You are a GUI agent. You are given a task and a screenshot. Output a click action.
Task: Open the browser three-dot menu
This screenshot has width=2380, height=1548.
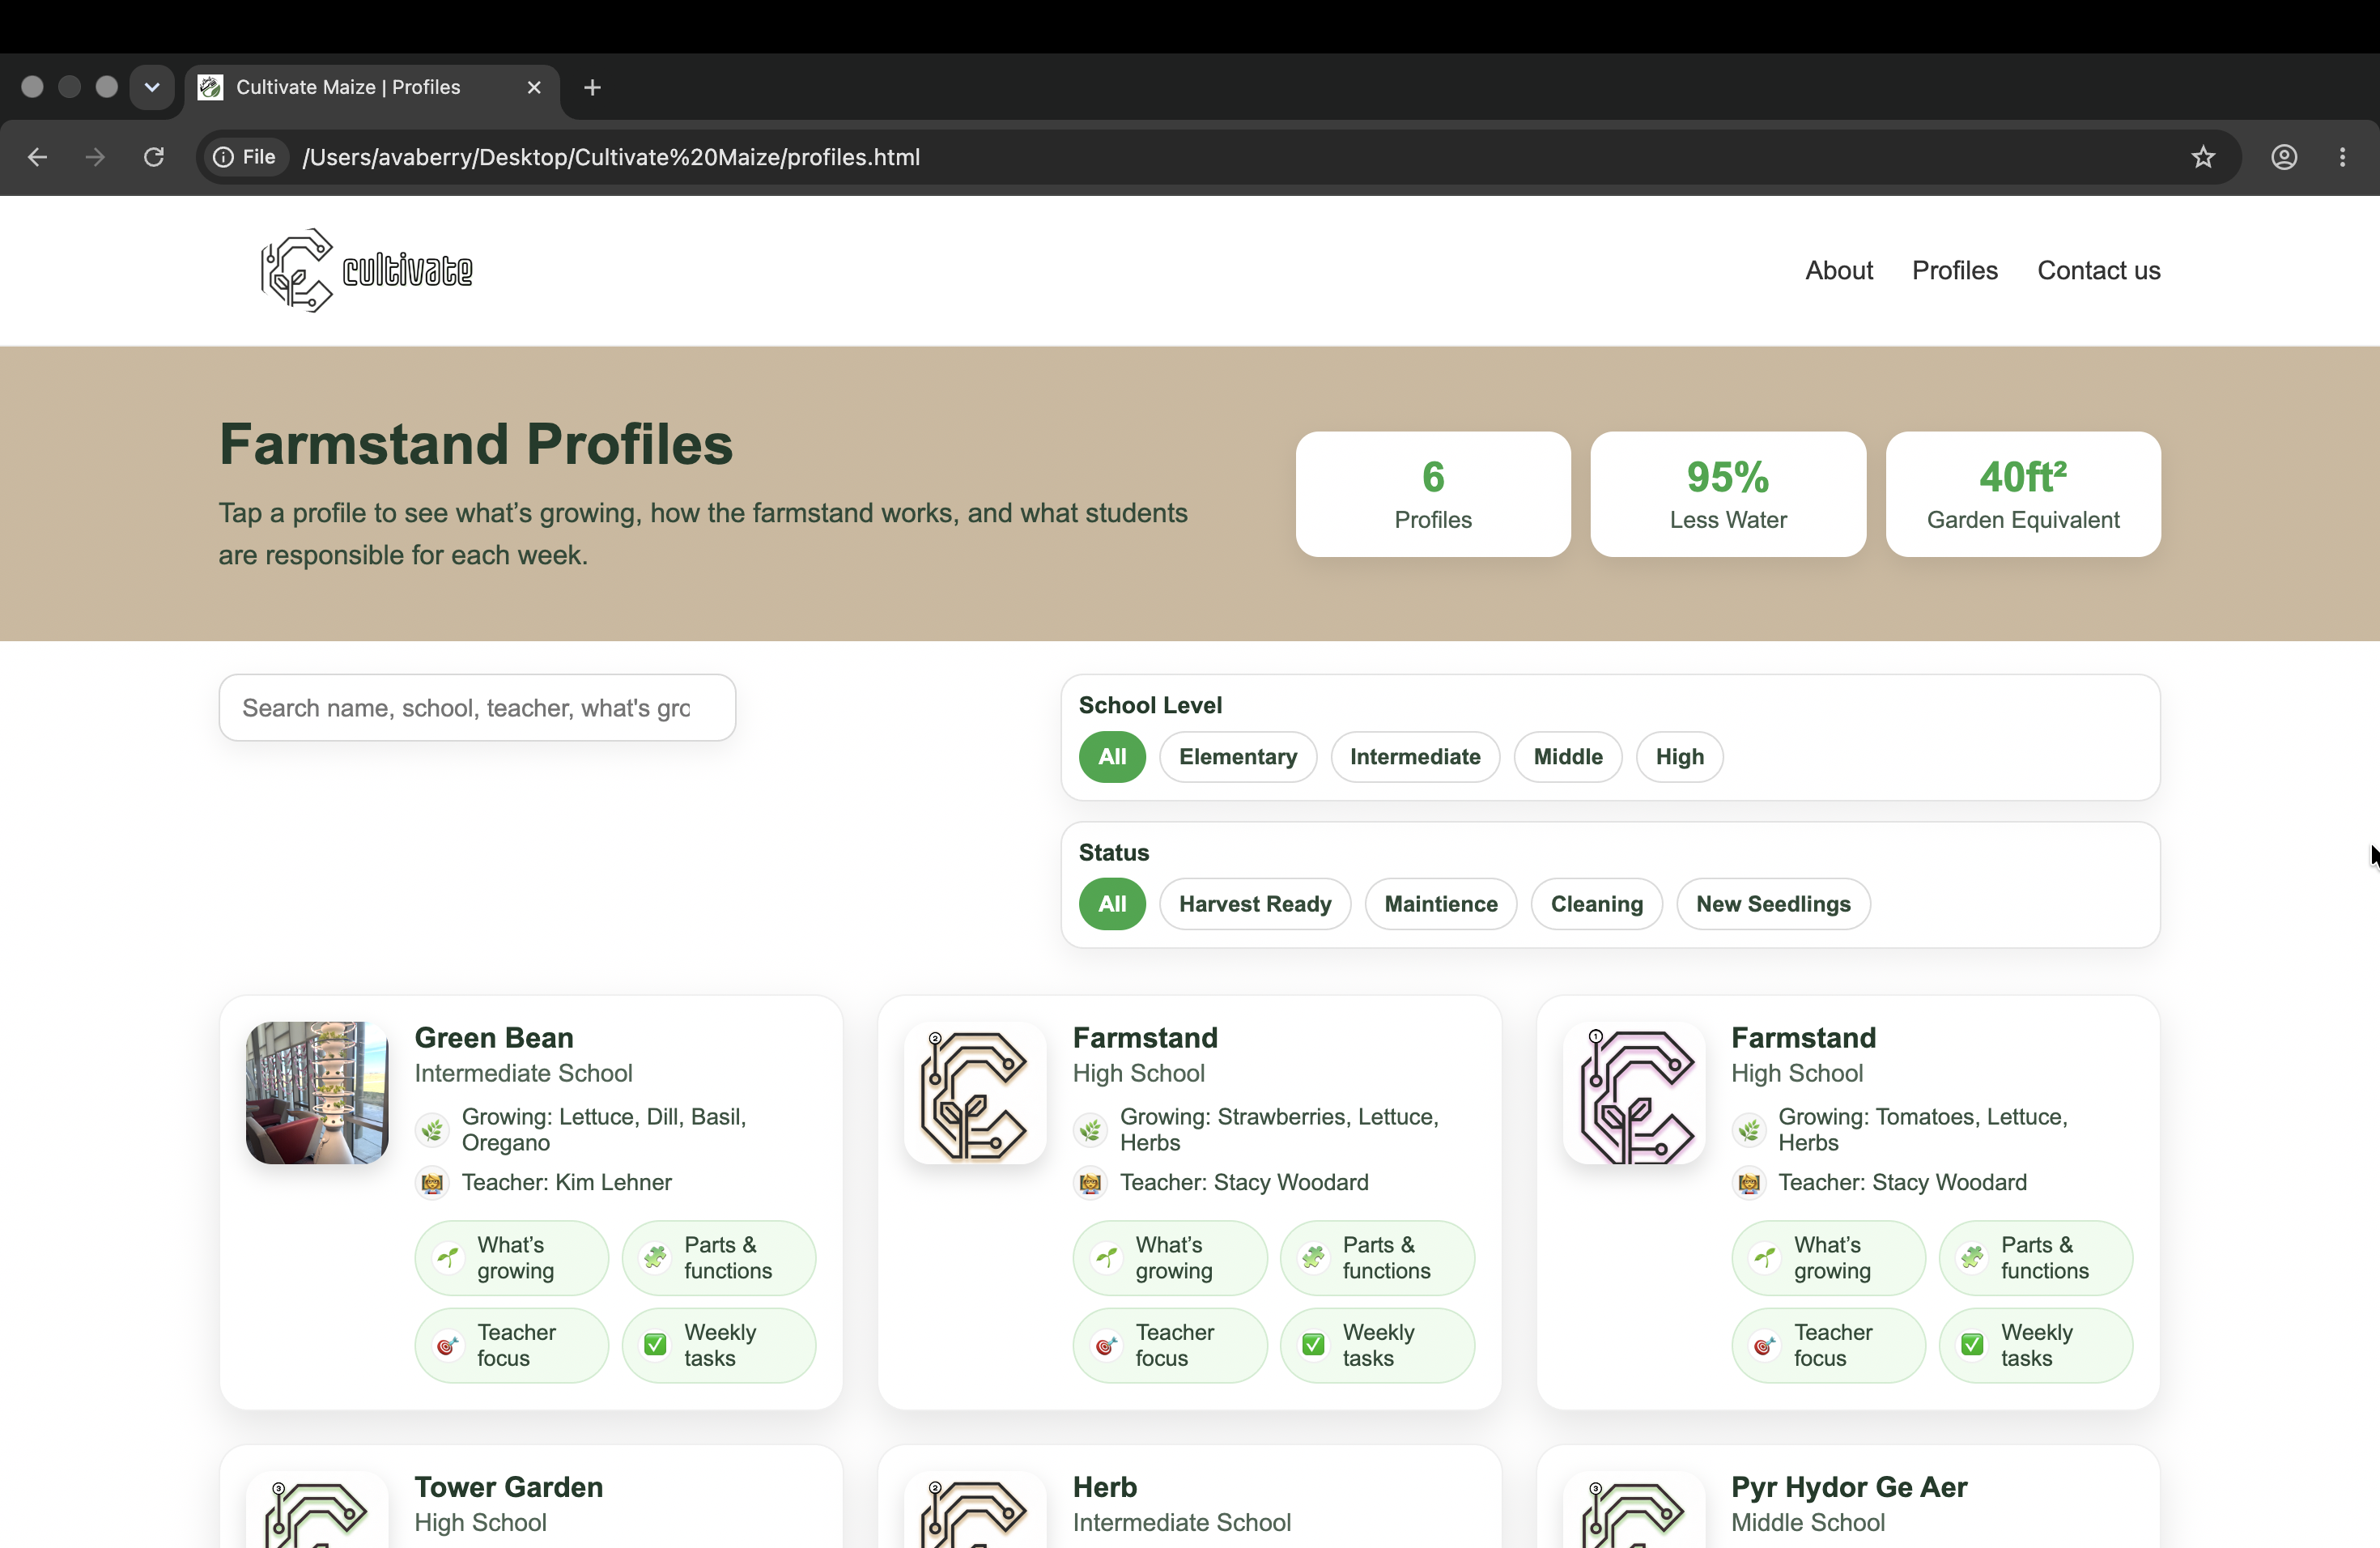(x=2342, y=157)
